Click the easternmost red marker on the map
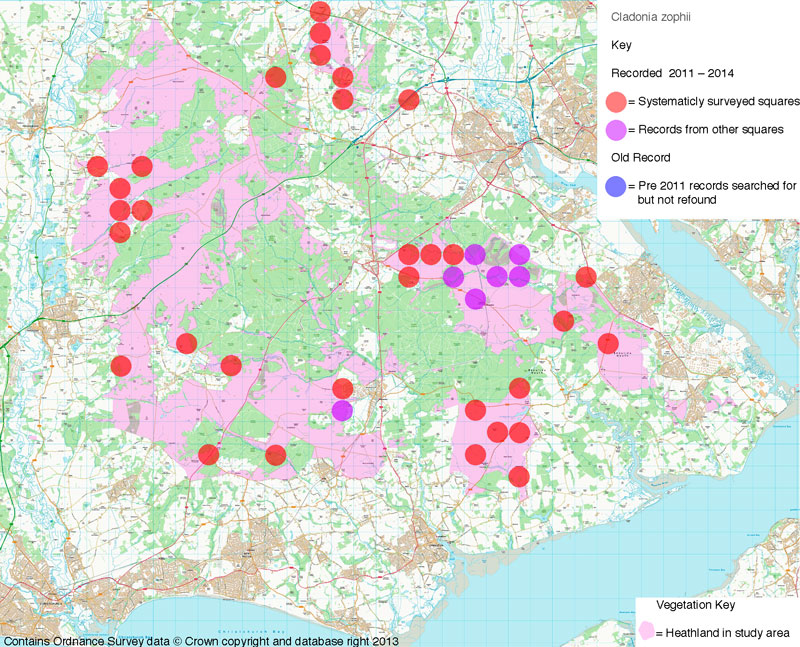Viewport: 800px width, 647px height. point(608,343)
